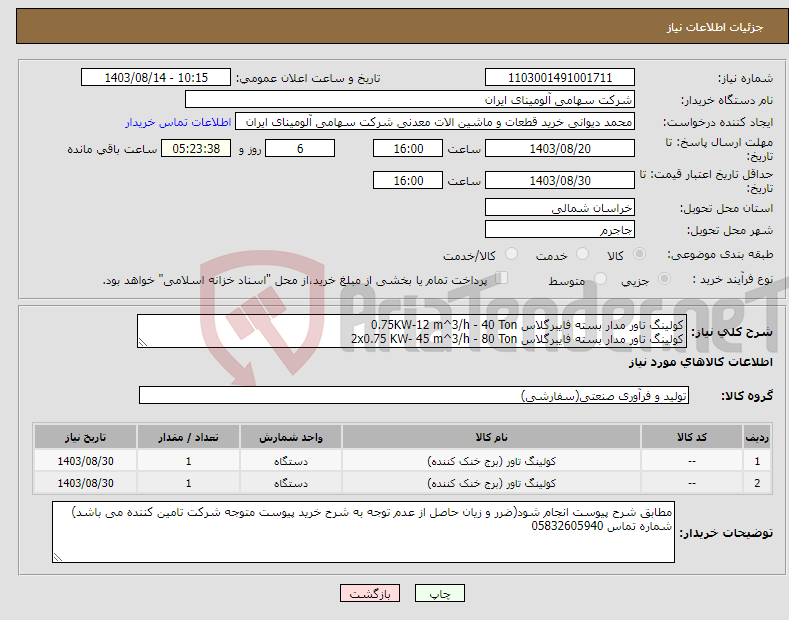Select the خدمت radio button
This screenshot has width=789, height=620.
[x=582, y=254]
